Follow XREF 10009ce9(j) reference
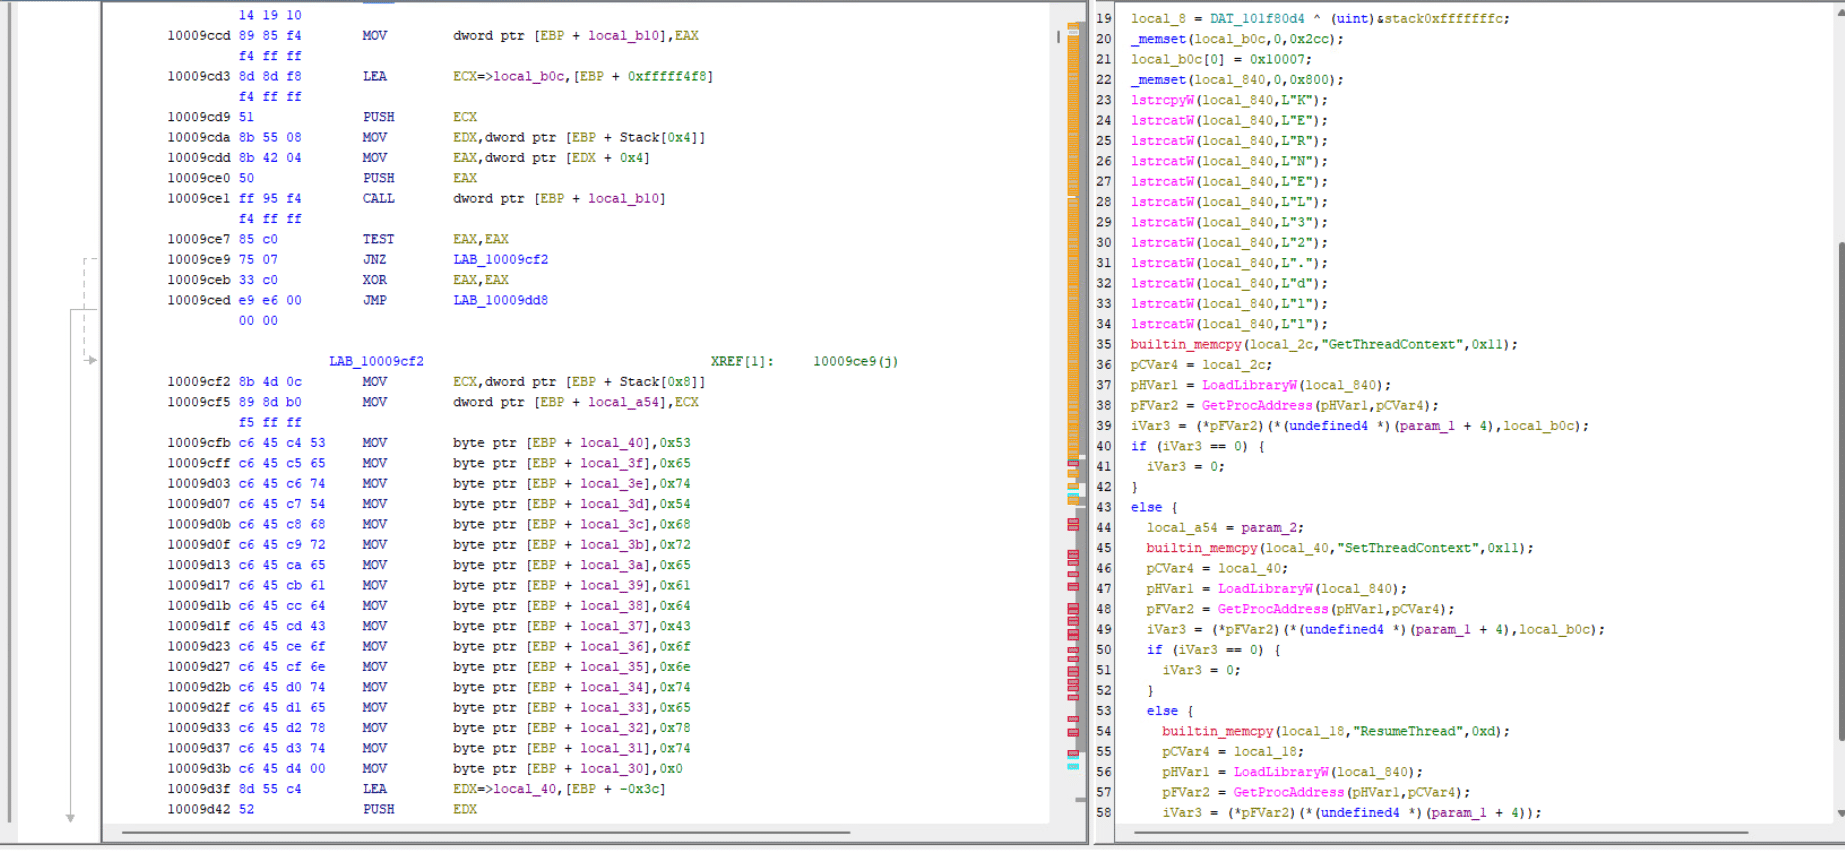 coord(855,361)
